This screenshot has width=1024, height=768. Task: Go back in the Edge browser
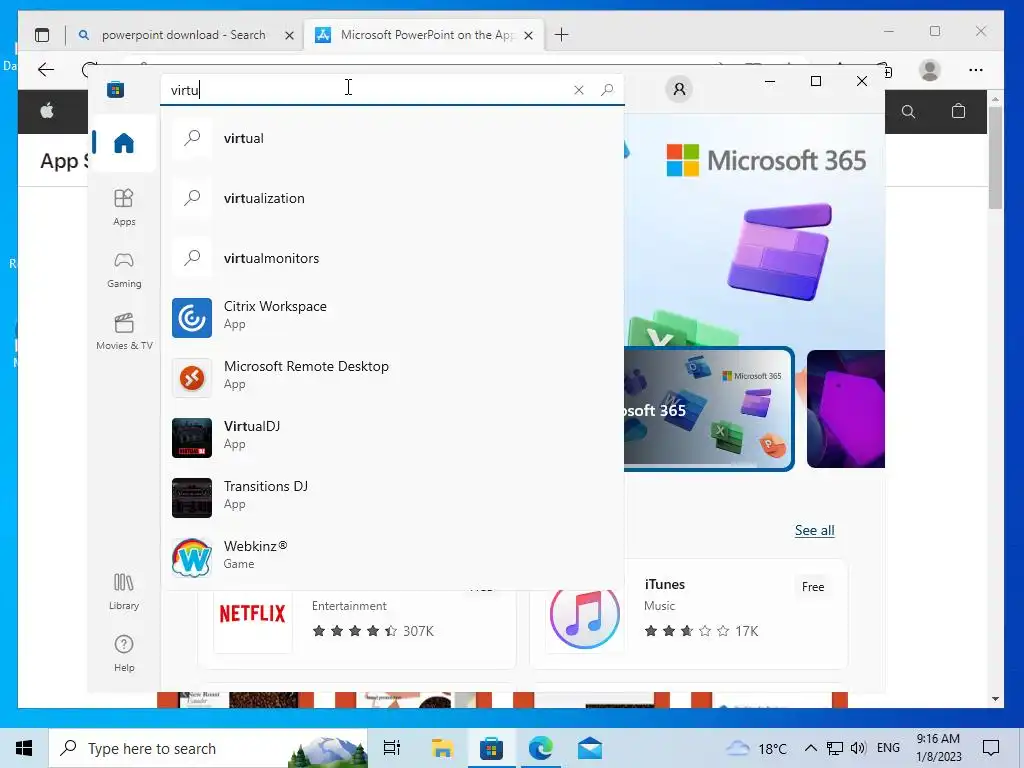[46, 70]
